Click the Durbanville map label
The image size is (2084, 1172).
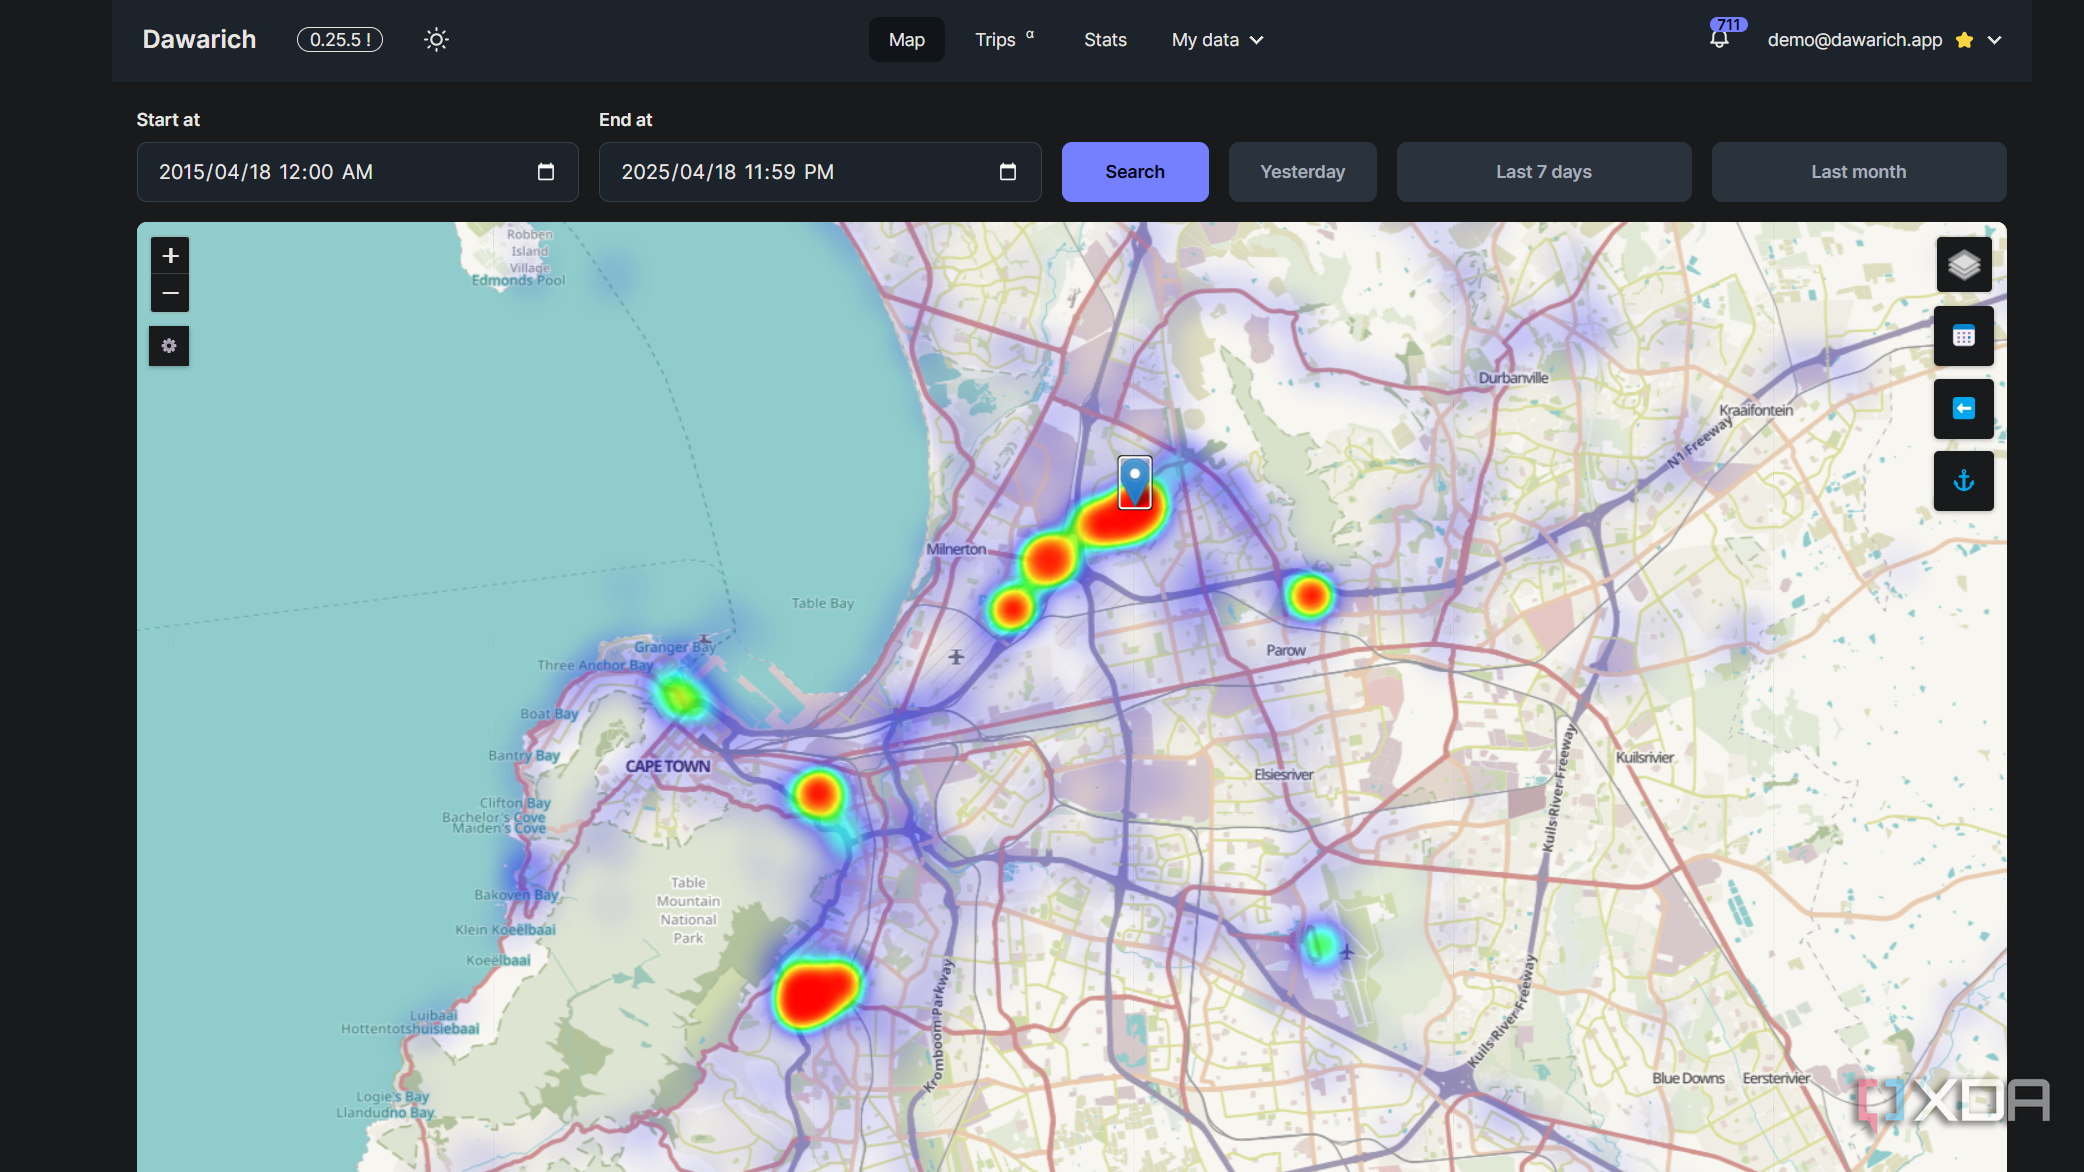pos(1514,378)
